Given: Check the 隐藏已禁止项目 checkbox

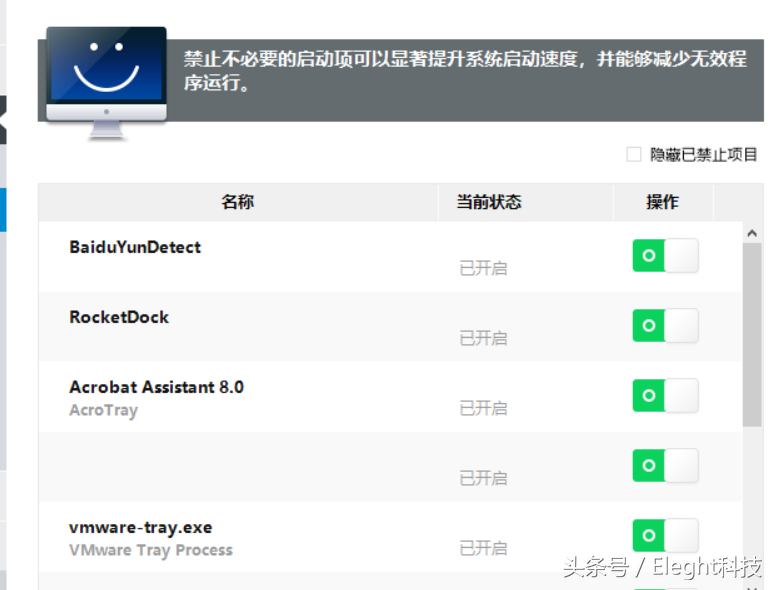Looking at the screenshot, I should pyautogui.click(x=634, y=154).
